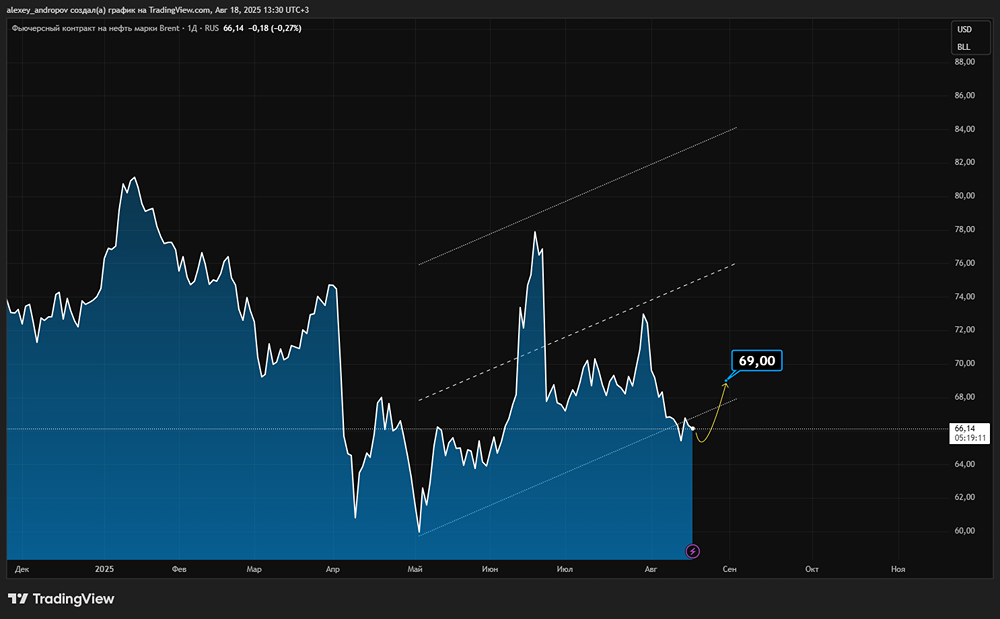
Task: Select the 69,00 price target callout
Action: coord(757,361)
